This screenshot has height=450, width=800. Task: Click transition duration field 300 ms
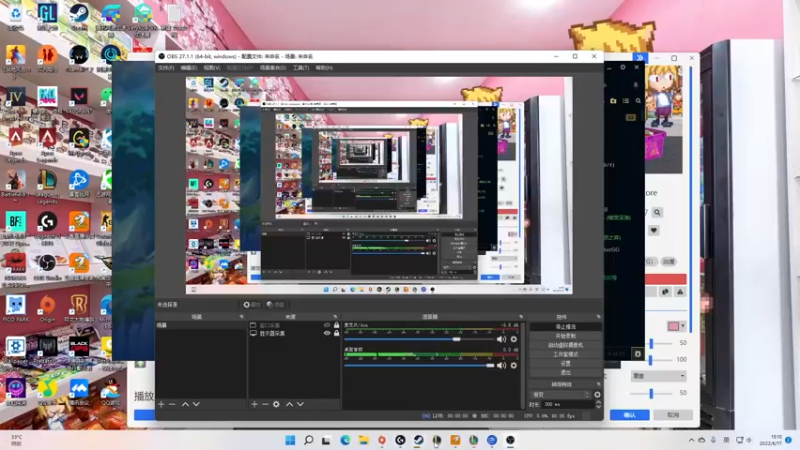coord(566,404)
